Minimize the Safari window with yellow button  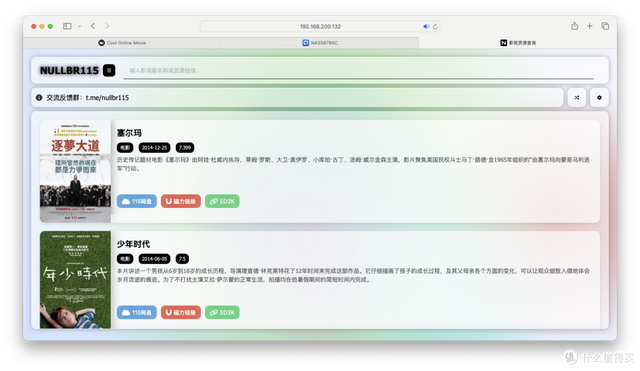point(42,26)
